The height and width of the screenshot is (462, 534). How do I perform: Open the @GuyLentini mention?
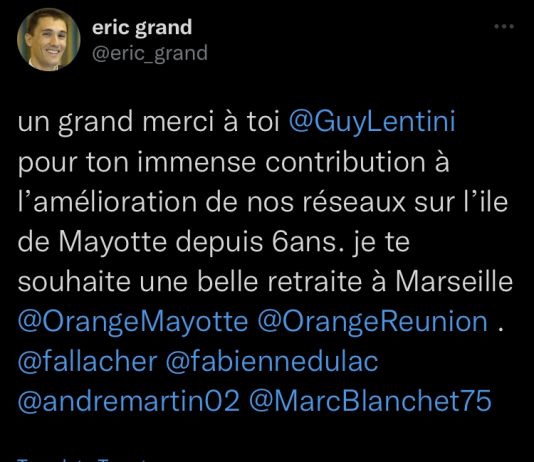[372, 122]
